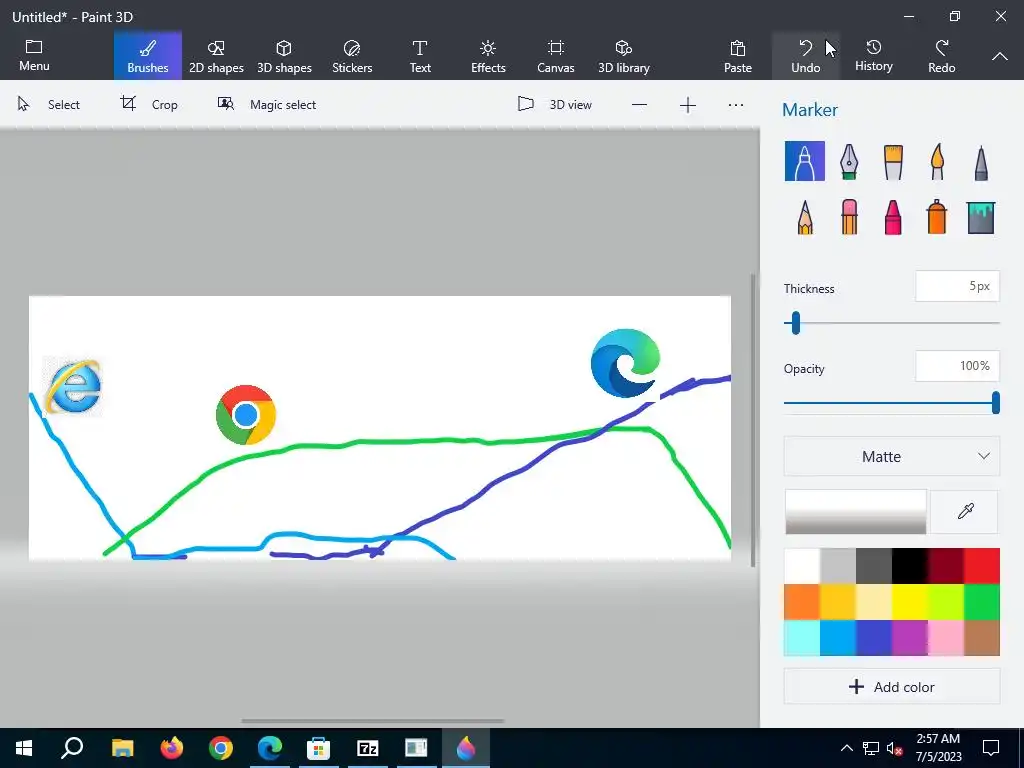The image size is (1024, 768).
Task: Open the notification center
Action: pyautogui.click(x=991, y=748)
